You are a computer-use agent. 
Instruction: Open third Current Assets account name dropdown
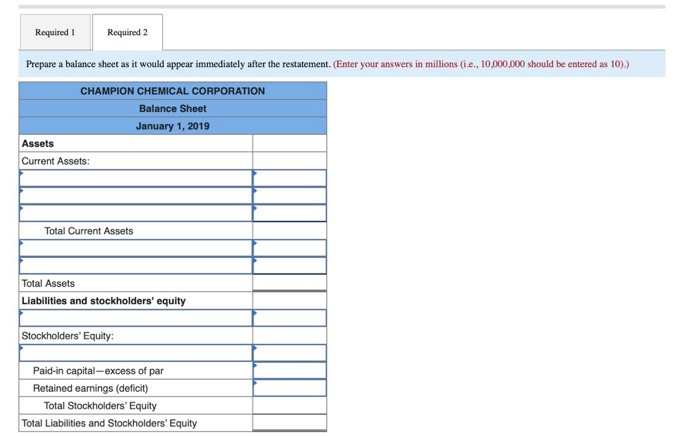(136, 213)
